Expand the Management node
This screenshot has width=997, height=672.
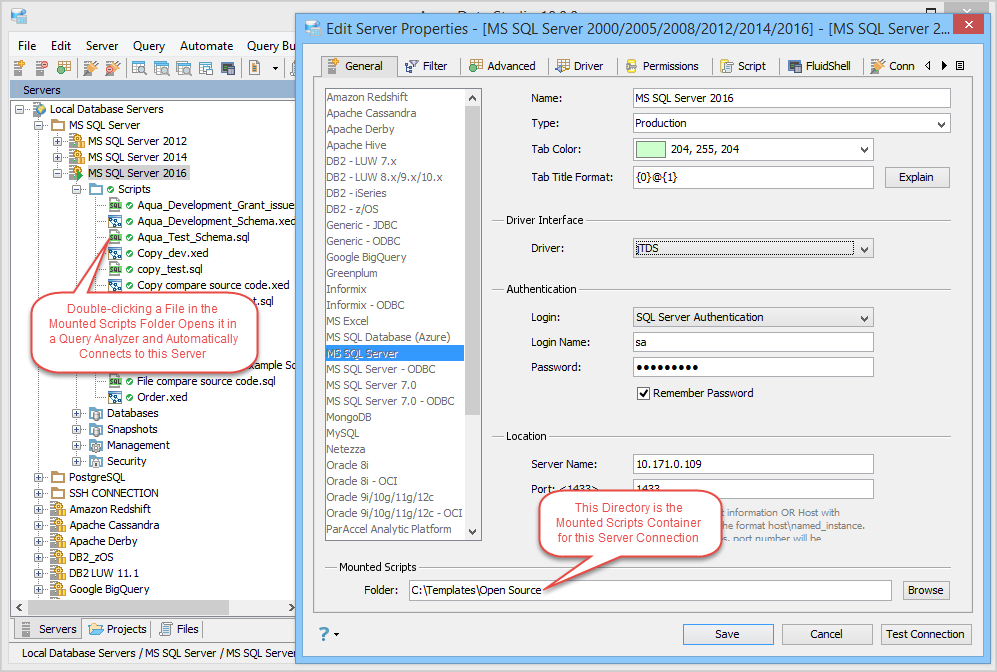[x=76, y=446]
